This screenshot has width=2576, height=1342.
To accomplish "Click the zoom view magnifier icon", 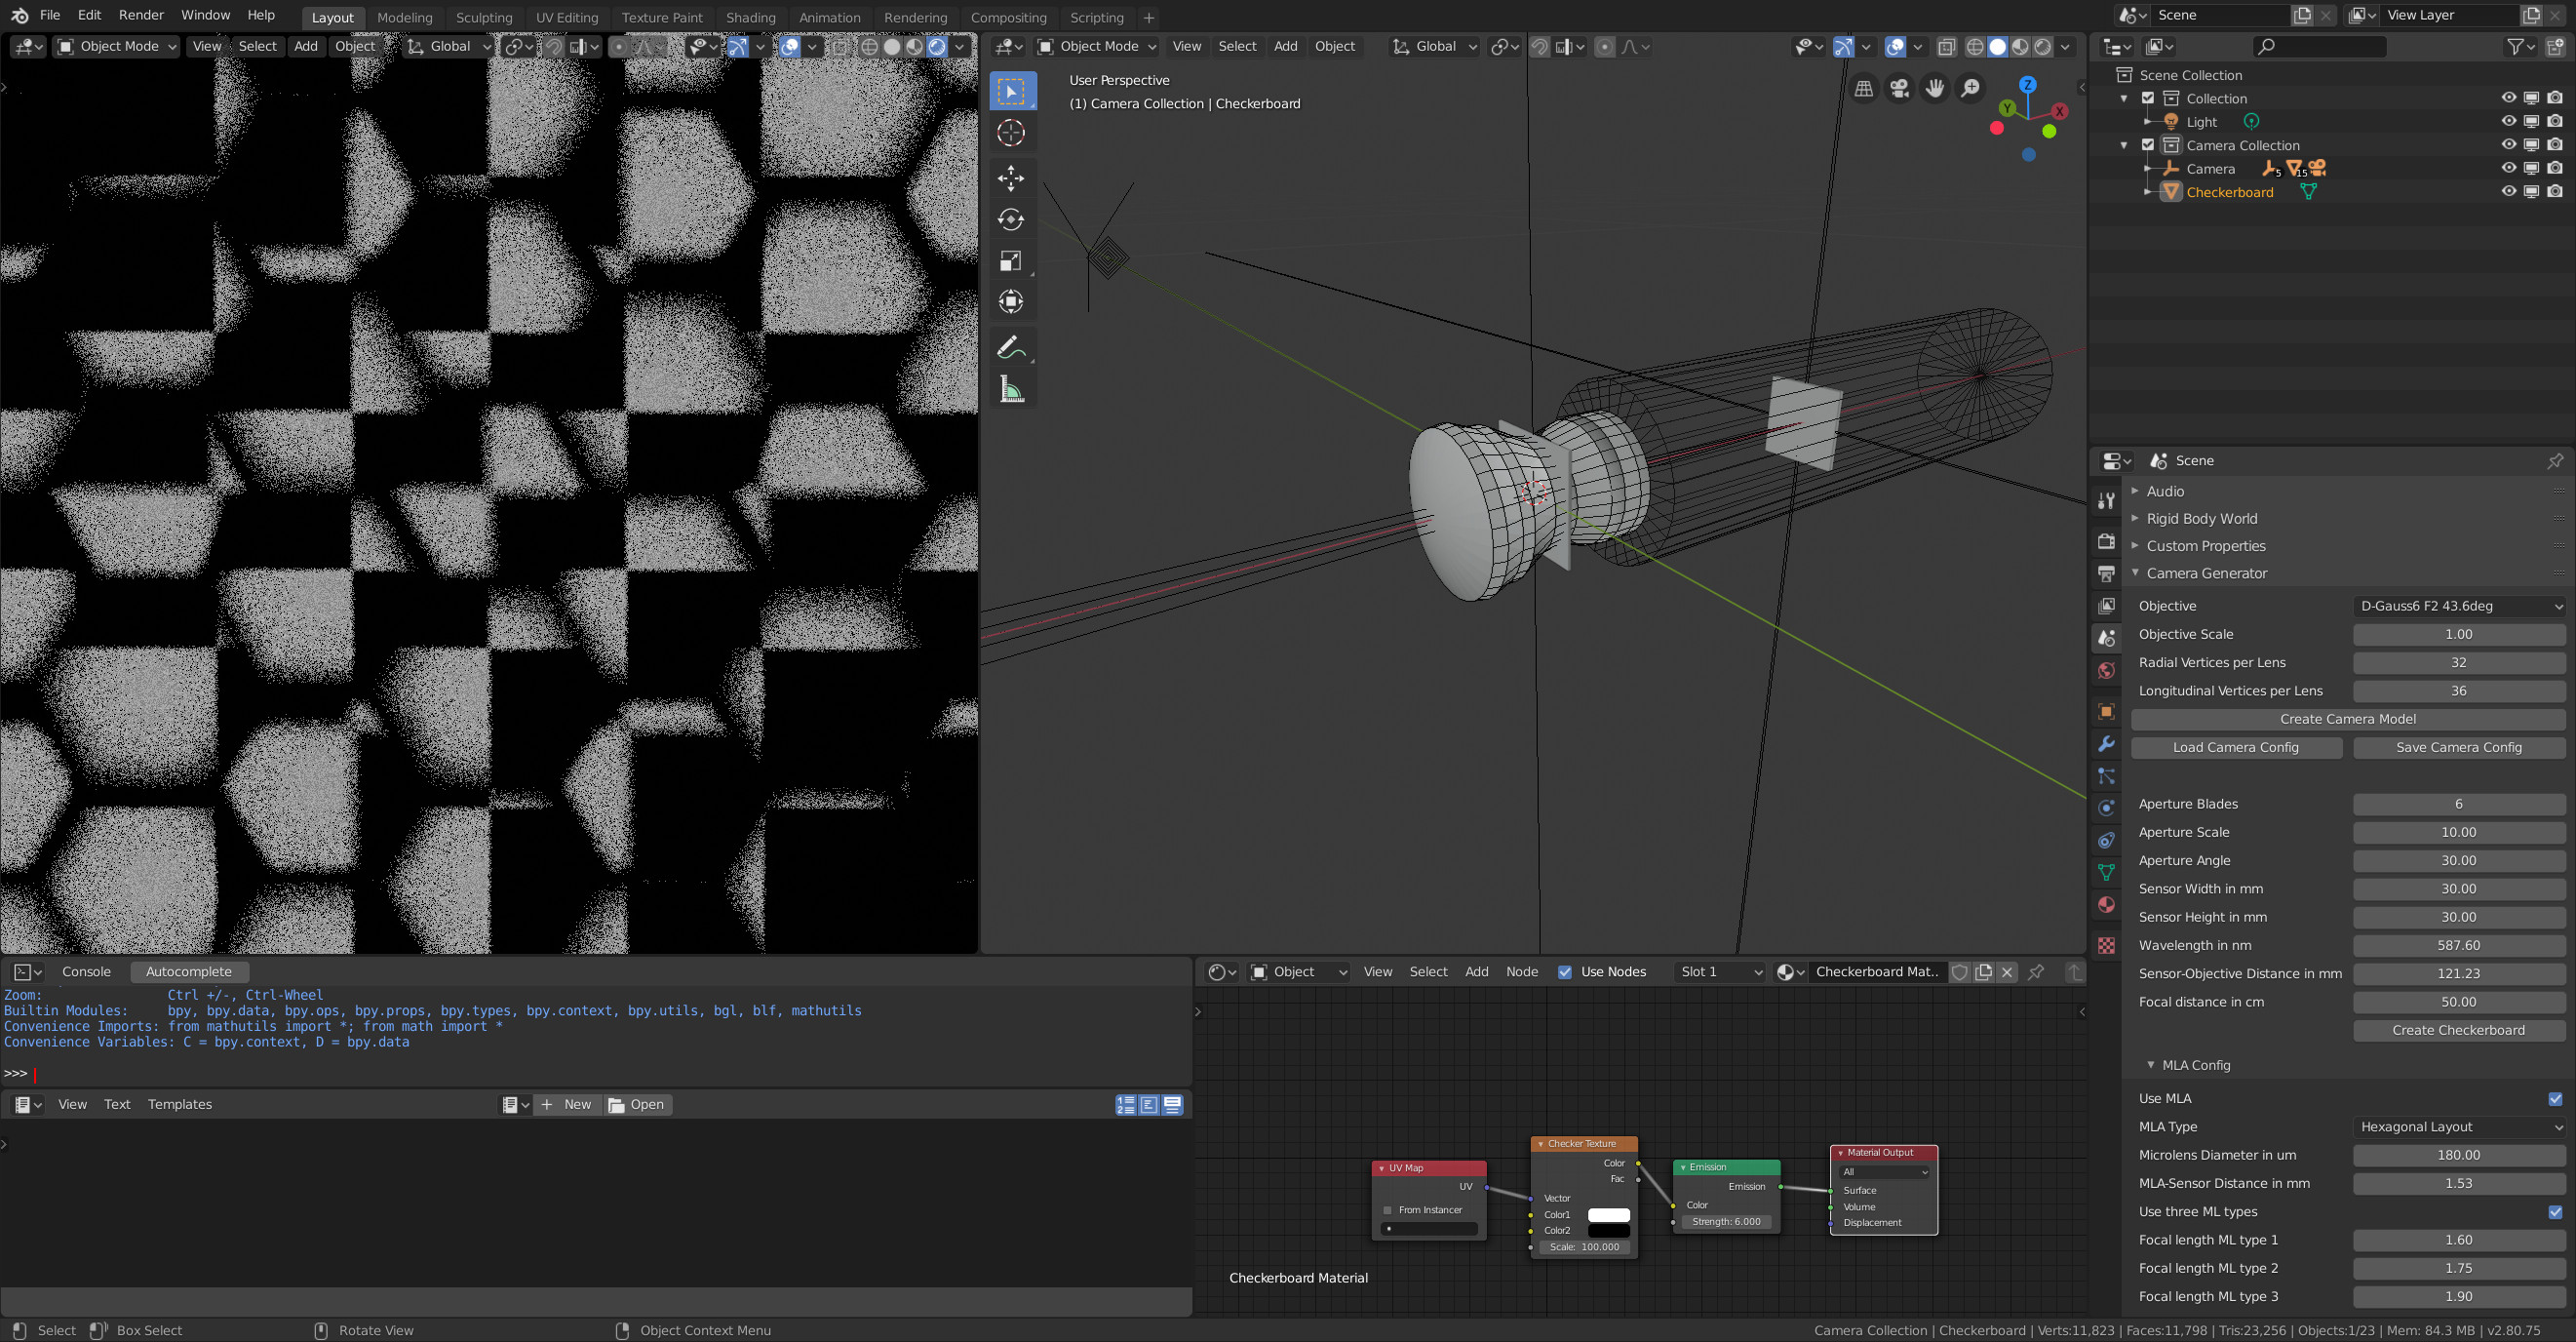I will coord(1970,88).
